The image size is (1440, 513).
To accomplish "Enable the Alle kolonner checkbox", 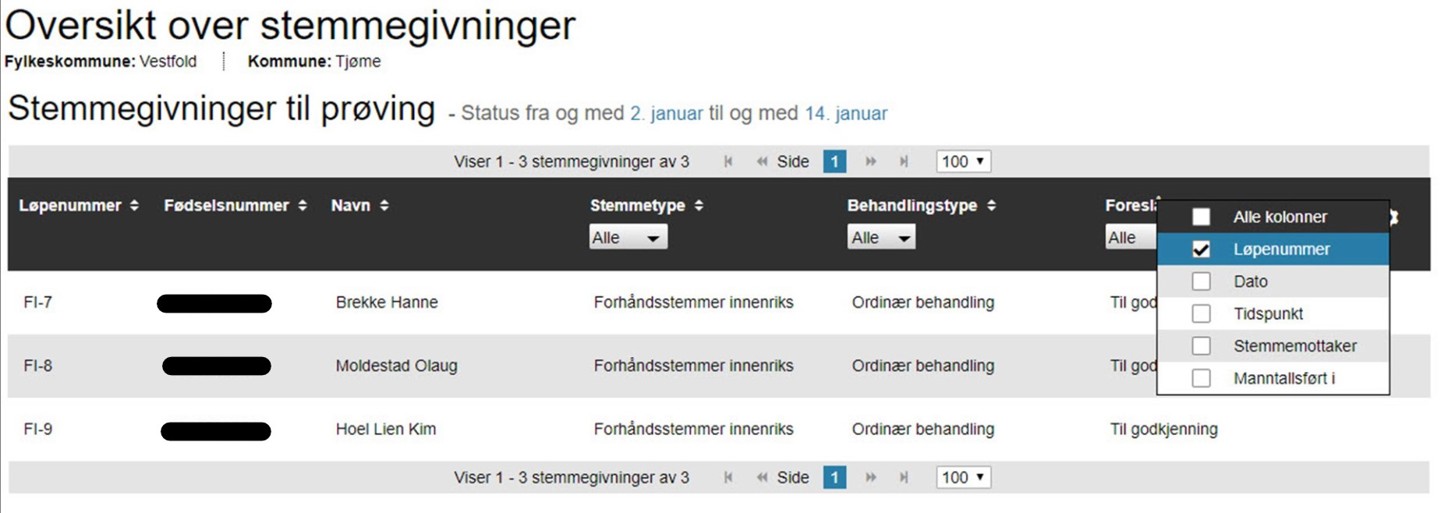I will [x=1201, y=217].
